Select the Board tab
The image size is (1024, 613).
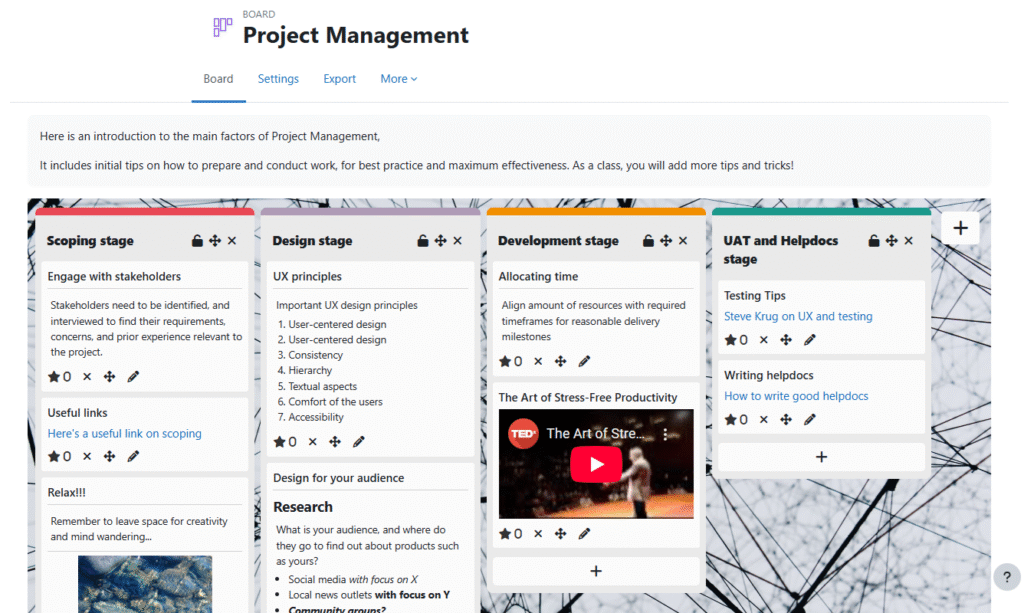tap(218, 78)
